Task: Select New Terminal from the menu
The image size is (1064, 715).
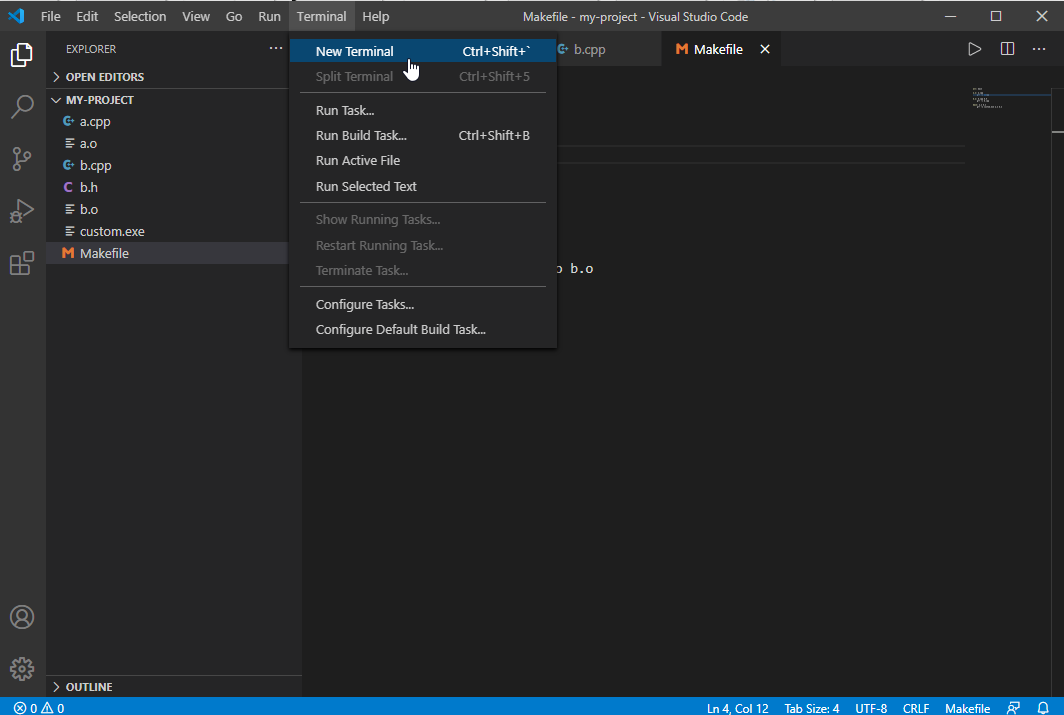Action: 354,51
